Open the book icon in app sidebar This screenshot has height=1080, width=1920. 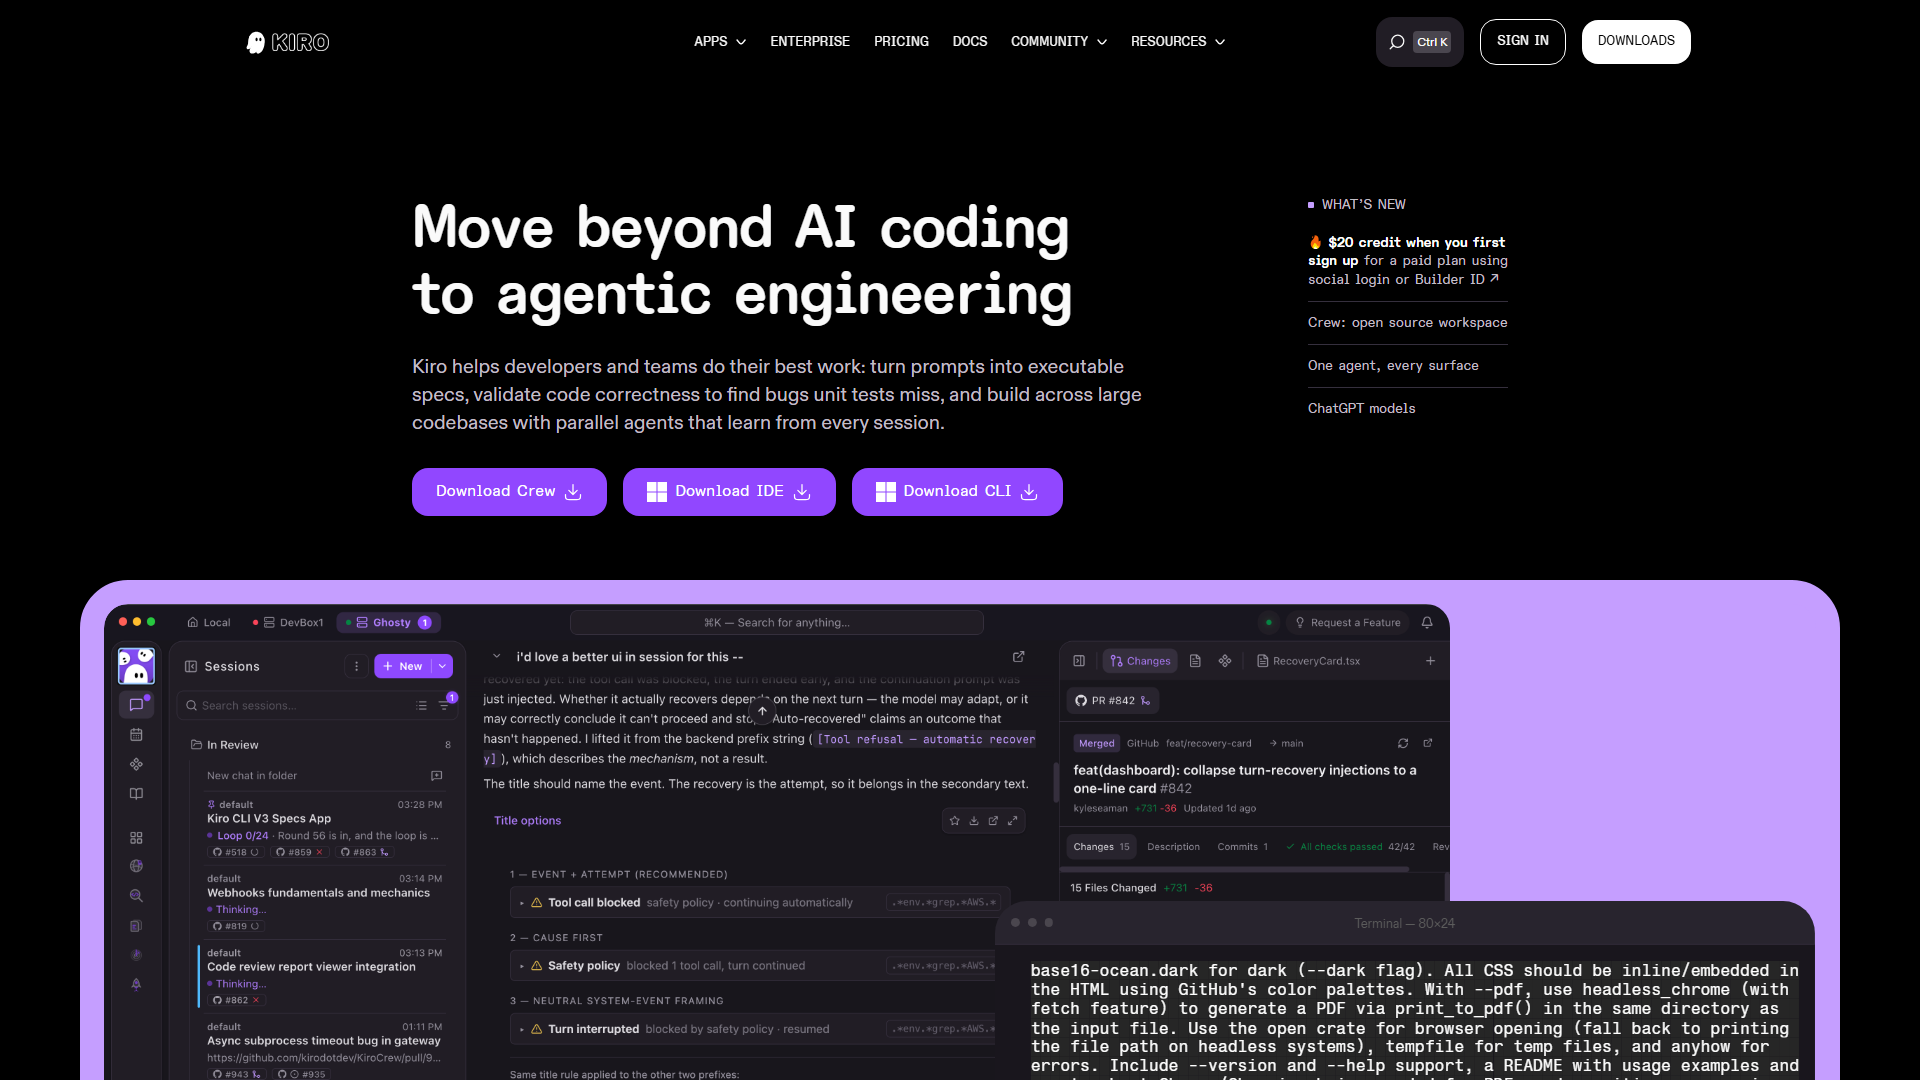(x=136, y=794)
